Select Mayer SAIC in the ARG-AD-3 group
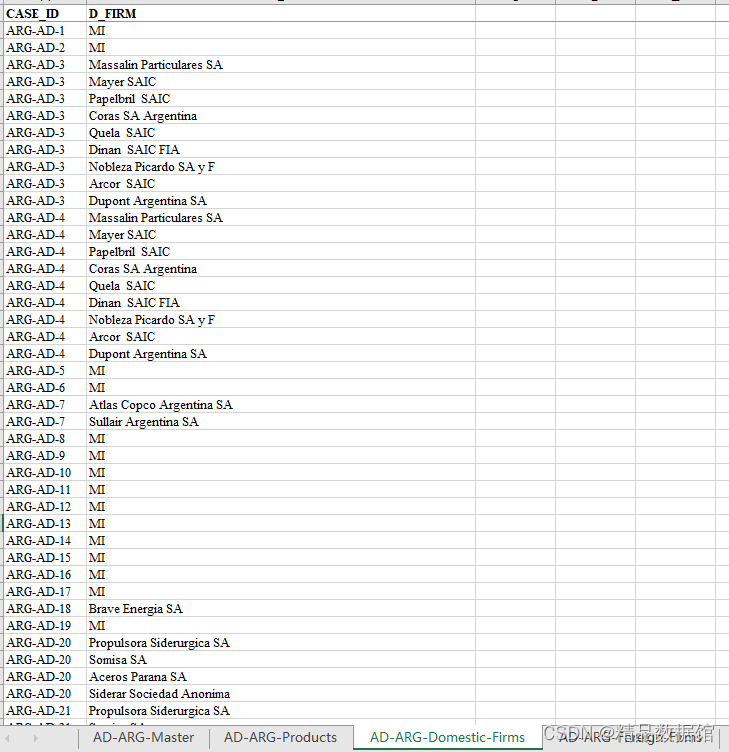Image resolution: width=729 pixels, height=752 pixels. coord(281,82)
